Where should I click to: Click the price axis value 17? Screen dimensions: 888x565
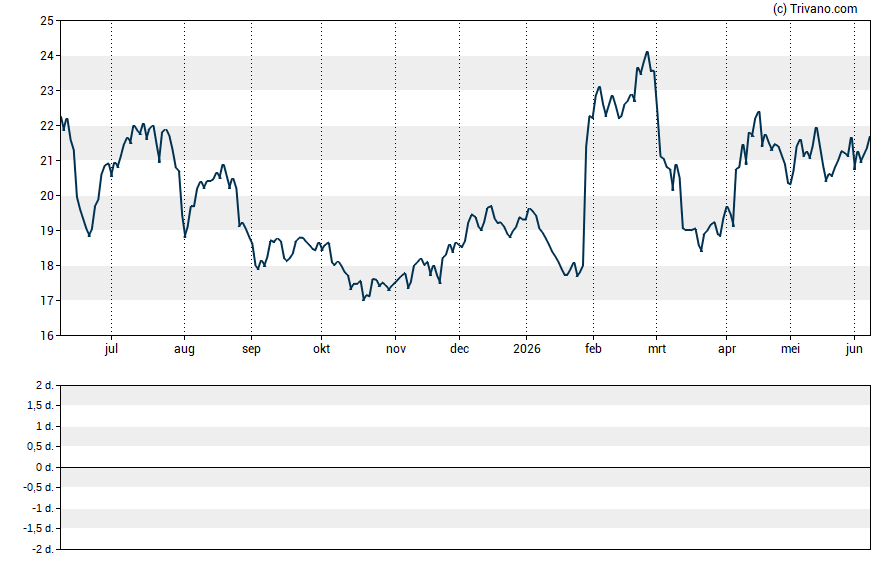pos(46,301)
